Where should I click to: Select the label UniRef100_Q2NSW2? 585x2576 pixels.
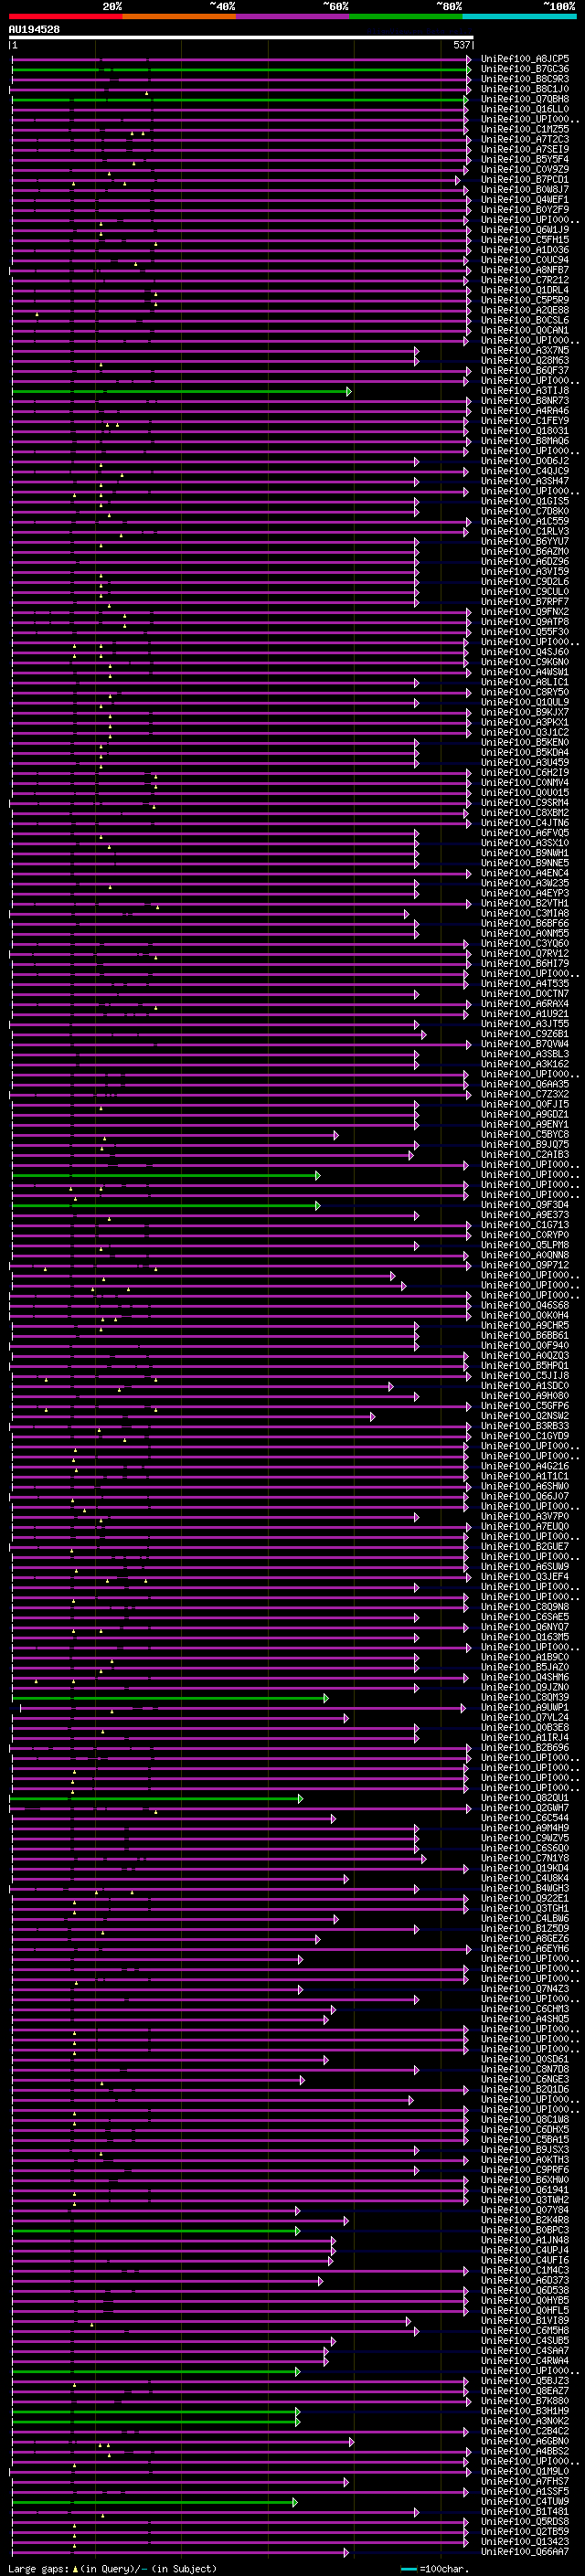click(525, 1417)
